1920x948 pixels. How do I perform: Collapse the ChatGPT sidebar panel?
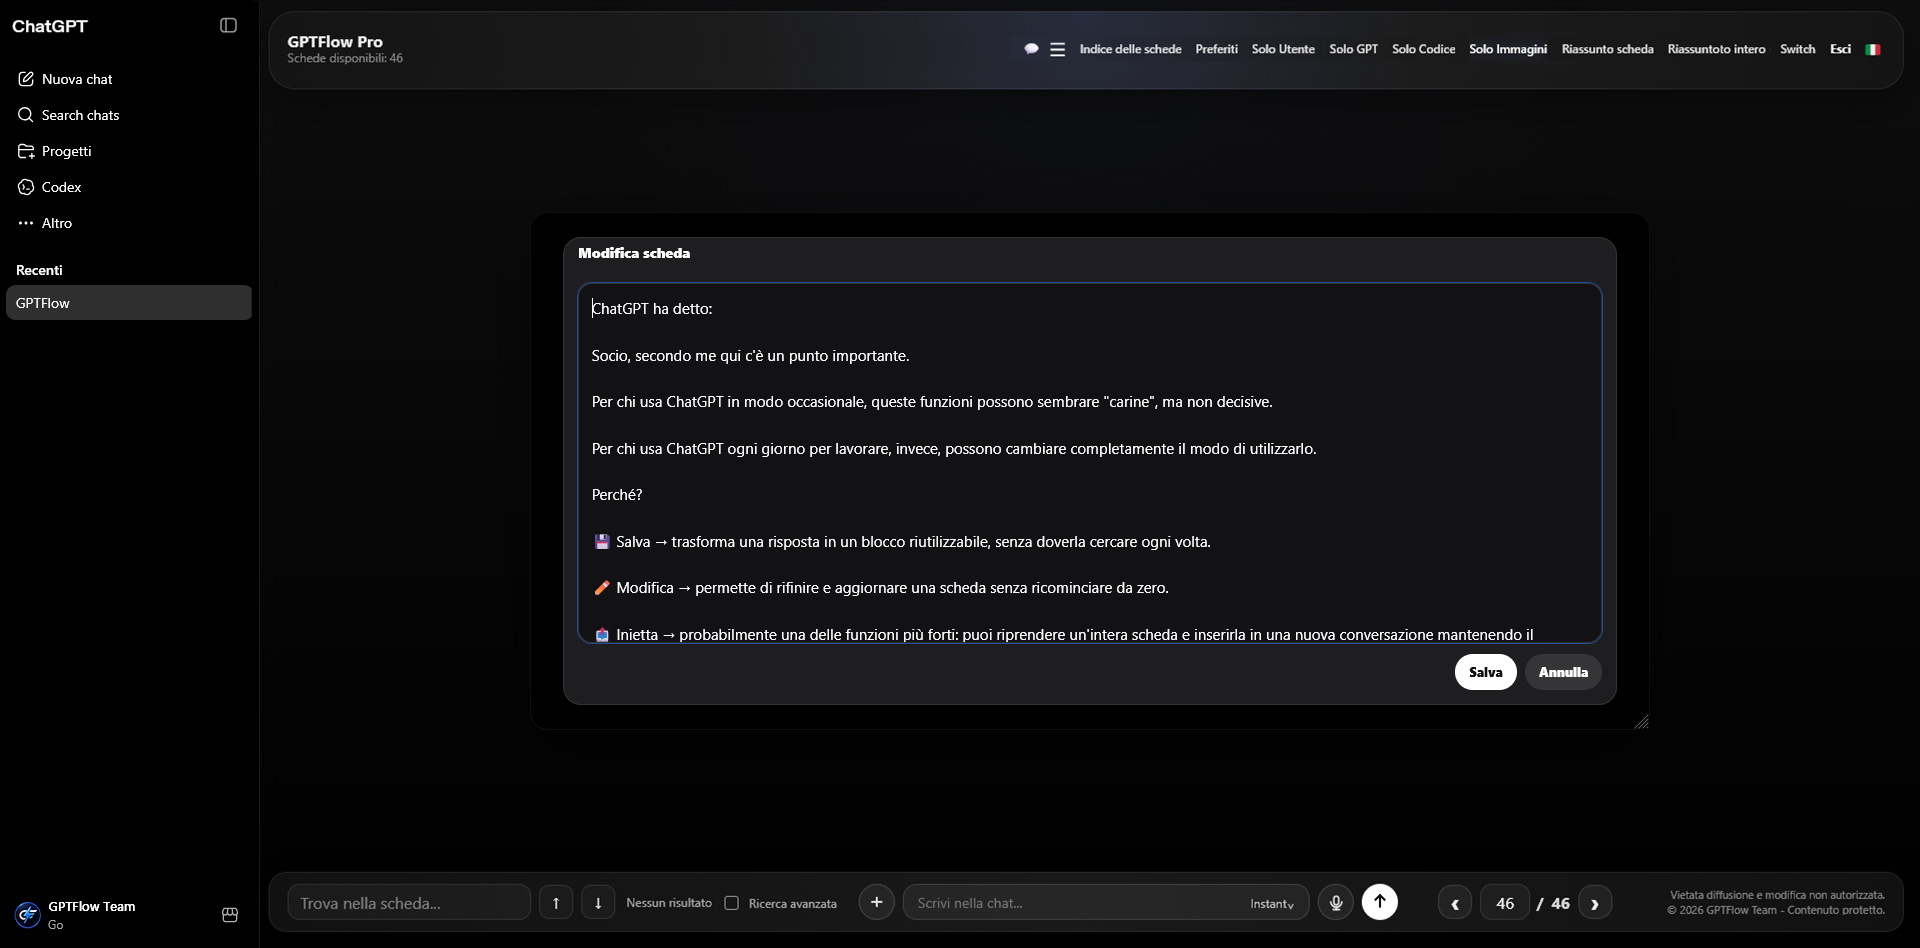click(228, 26)
